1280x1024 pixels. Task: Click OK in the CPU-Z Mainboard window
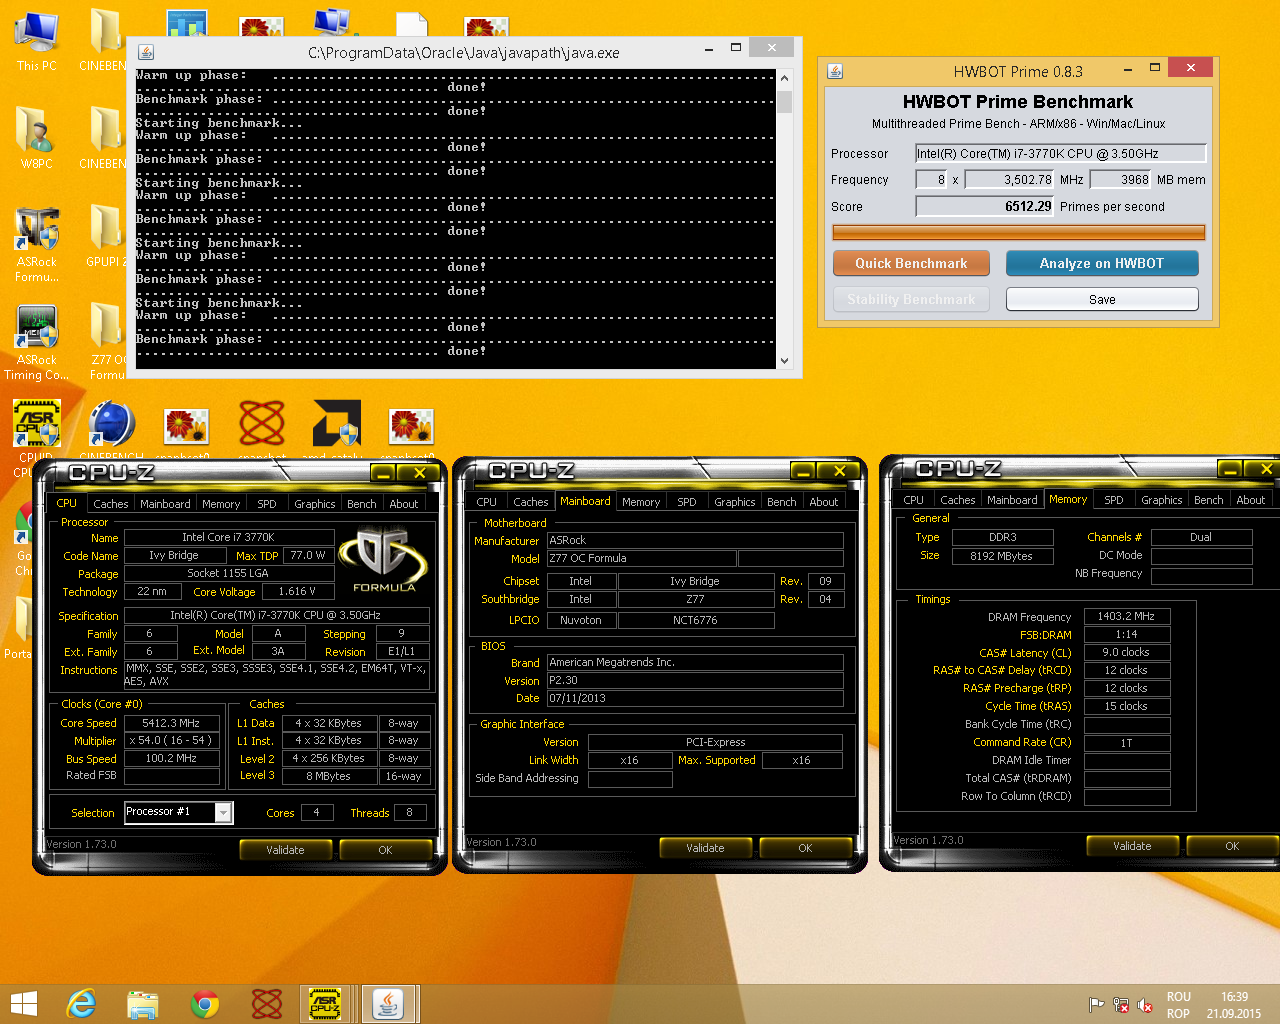(x=805, y=848)
